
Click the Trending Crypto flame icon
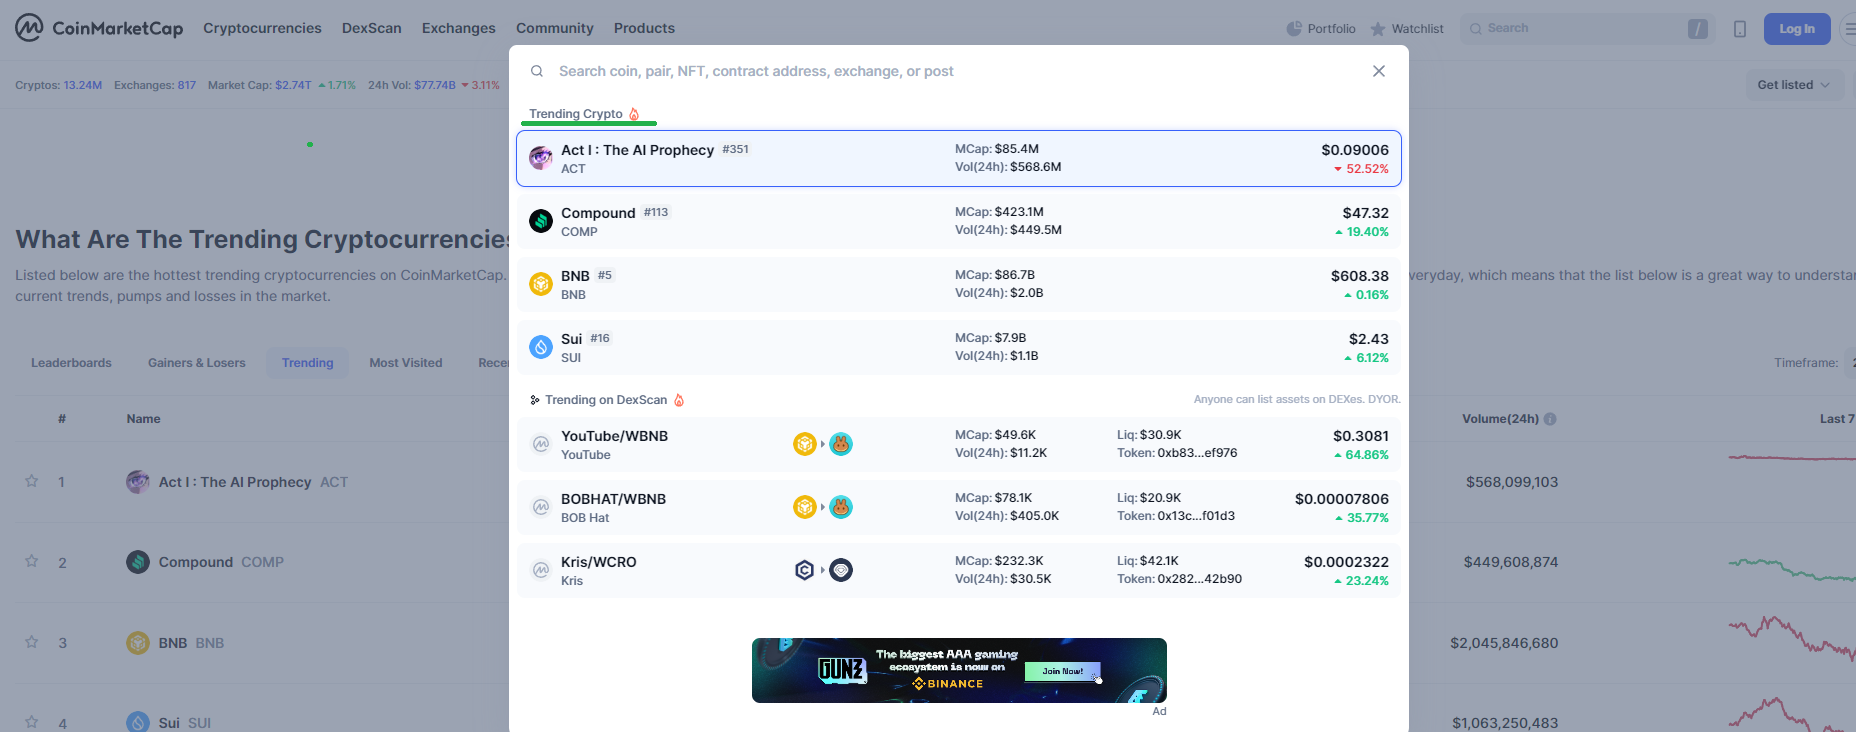(x=634, y=114)
